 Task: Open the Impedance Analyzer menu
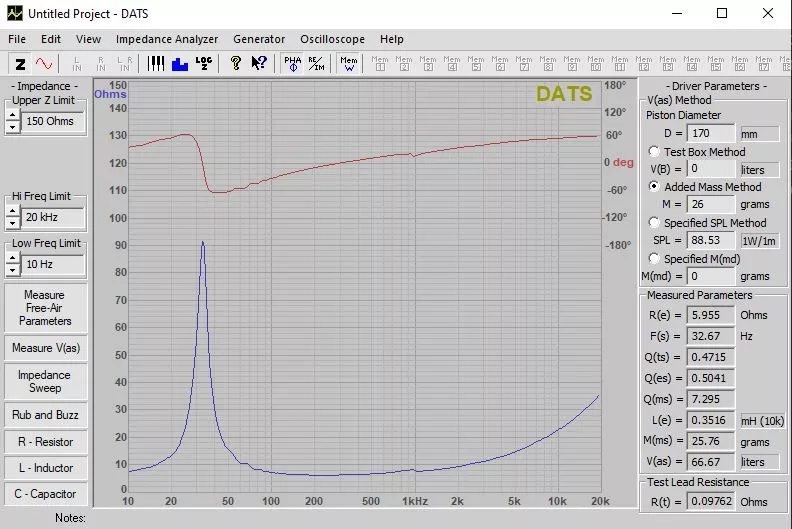point(167,39)
